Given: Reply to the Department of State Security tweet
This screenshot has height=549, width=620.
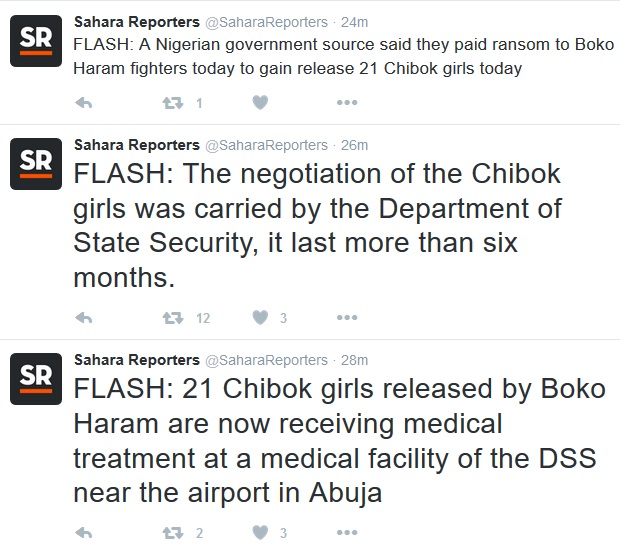Looking at the screenshot, I should [85, 318].
